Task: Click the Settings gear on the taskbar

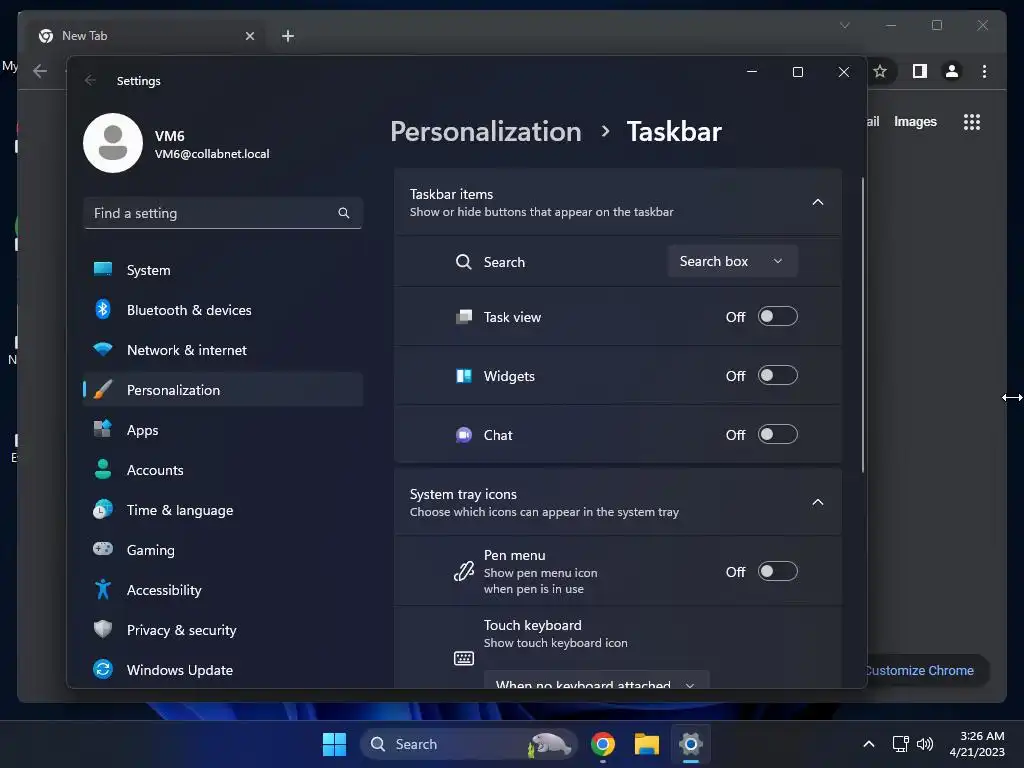Action: pos(690,744)
